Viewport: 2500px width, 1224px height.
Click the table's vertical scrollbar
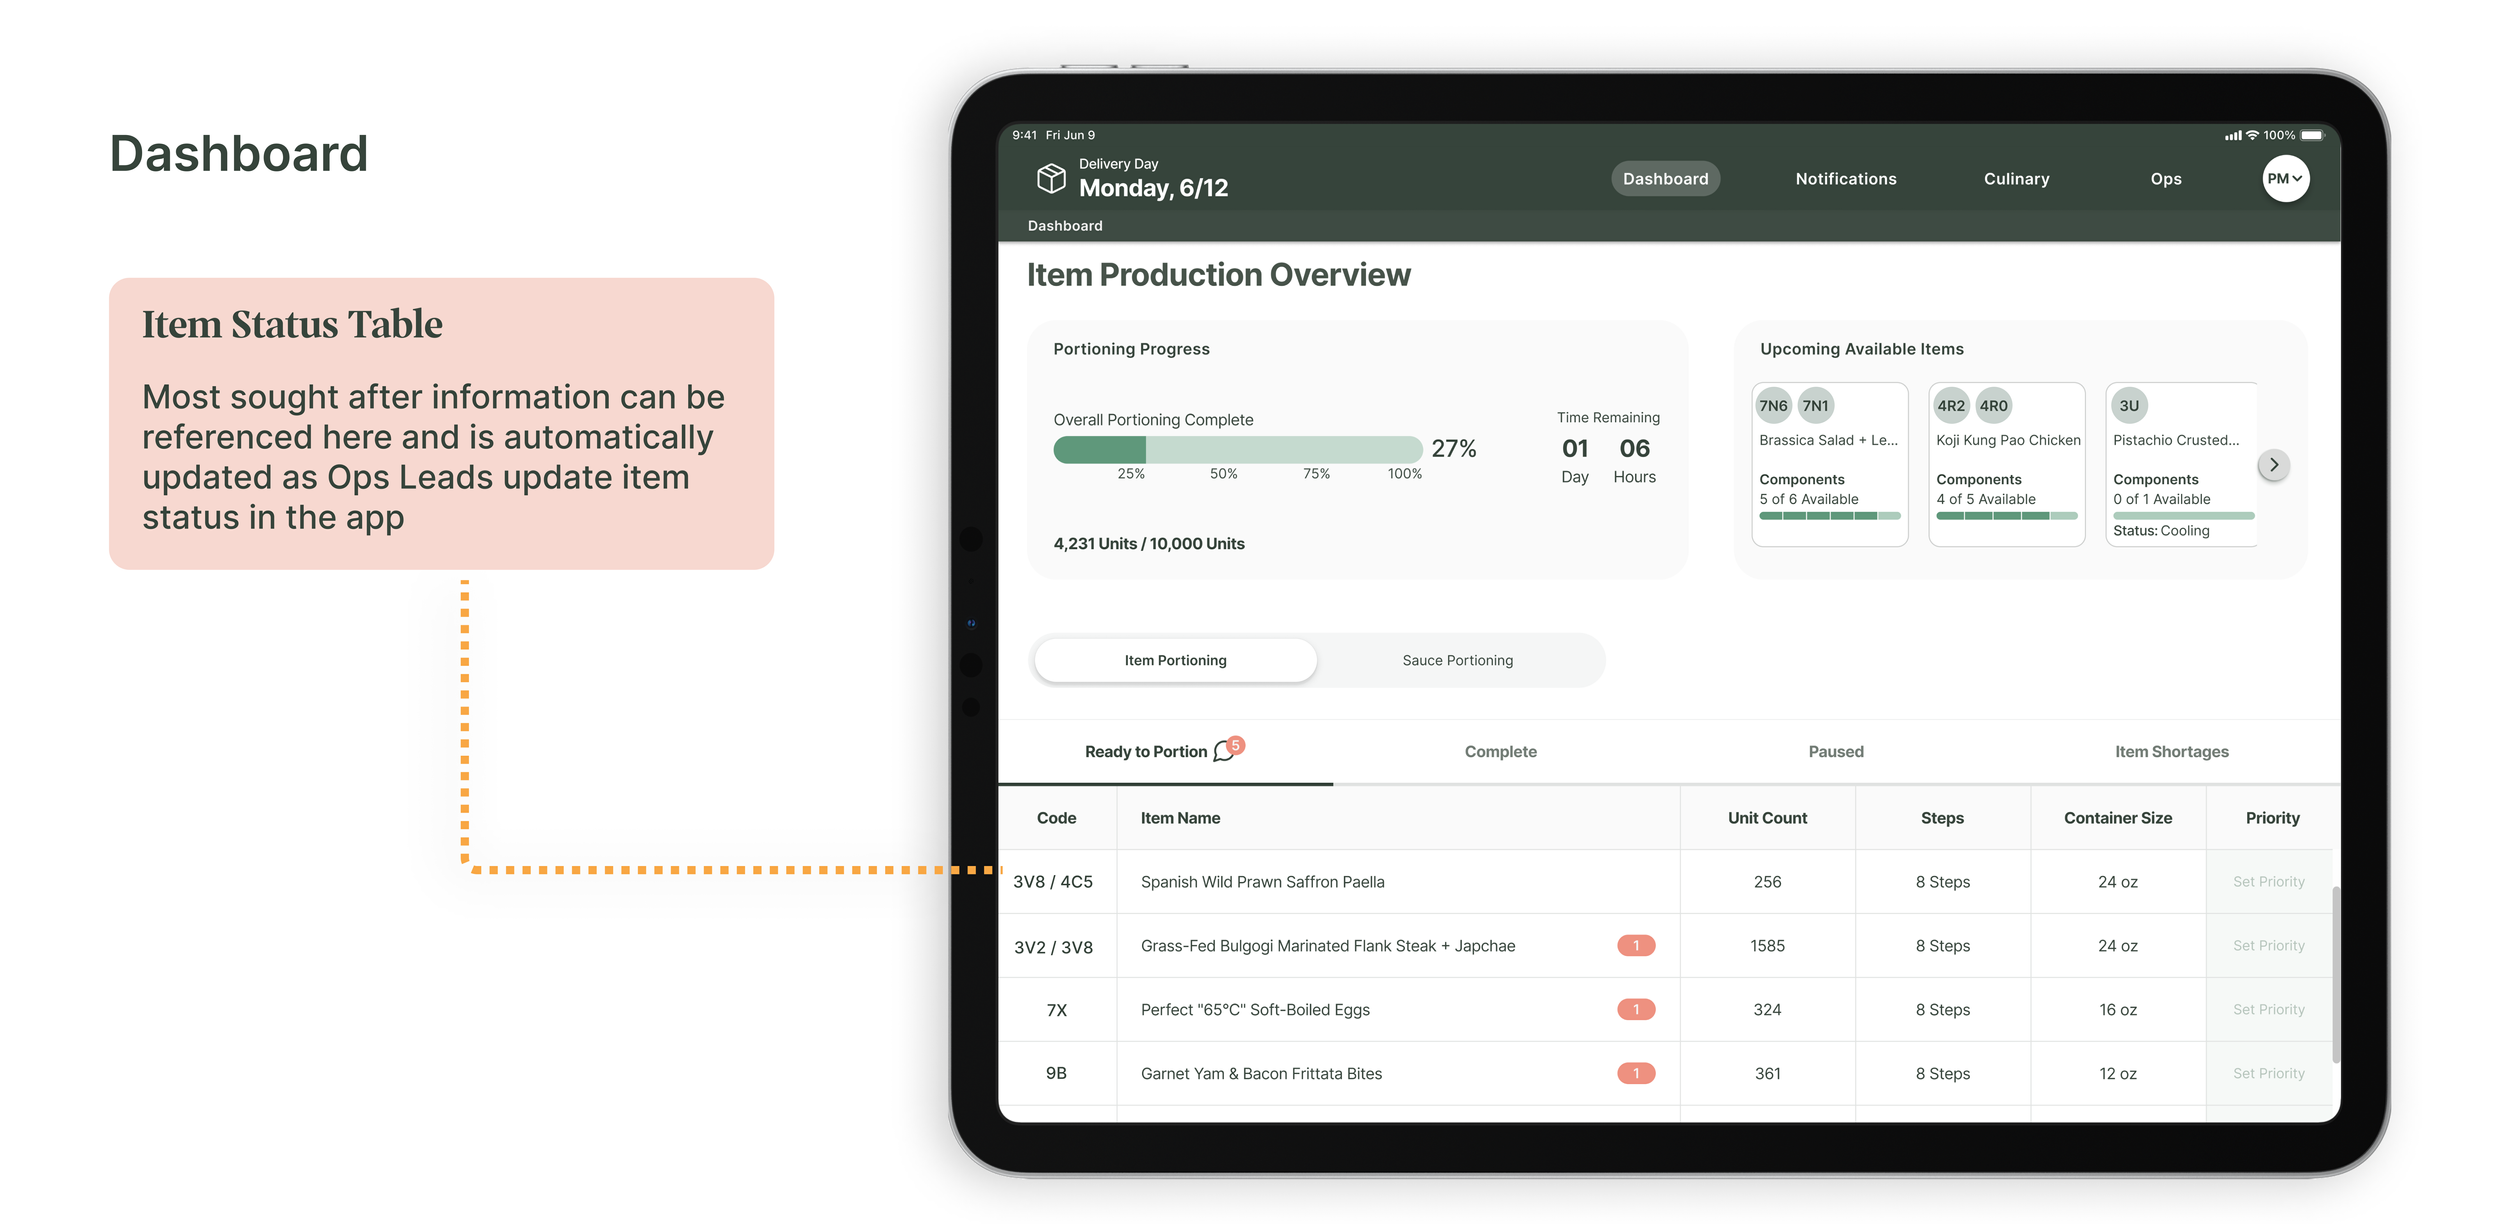pyautogui.click(x=2336, y=975)
